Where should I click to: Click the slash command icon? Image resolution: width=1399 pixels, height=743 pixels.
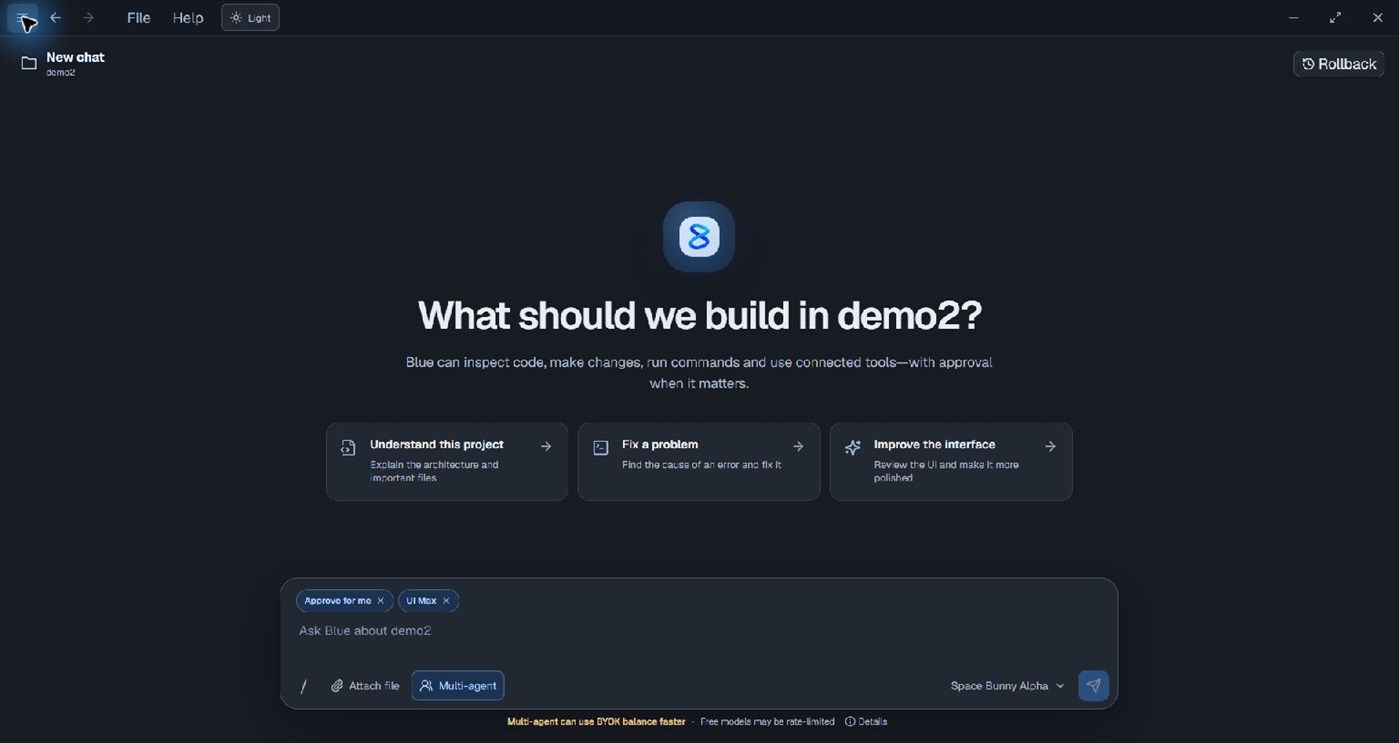pos(304,686)
